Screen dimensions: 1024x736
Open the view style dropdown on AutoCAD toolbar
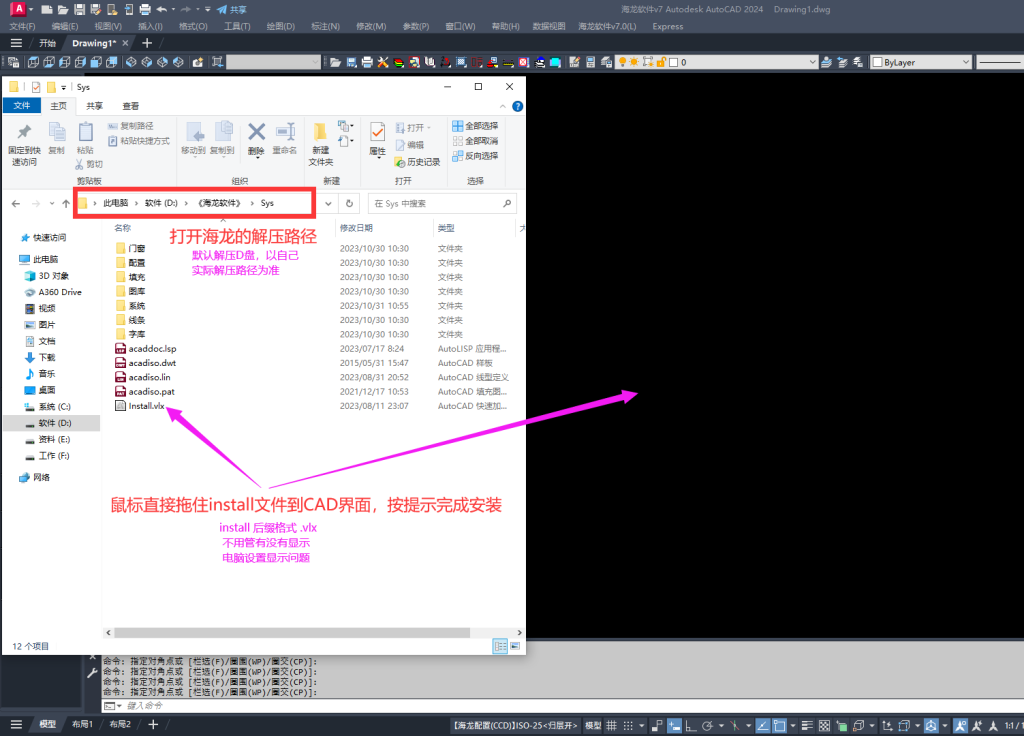click(274, 62)
